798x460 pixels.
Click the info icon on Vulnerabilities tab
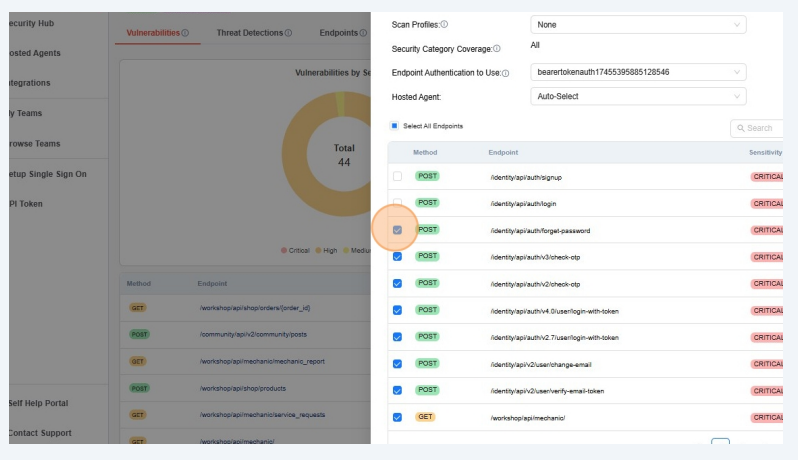(x=185, y=33)
